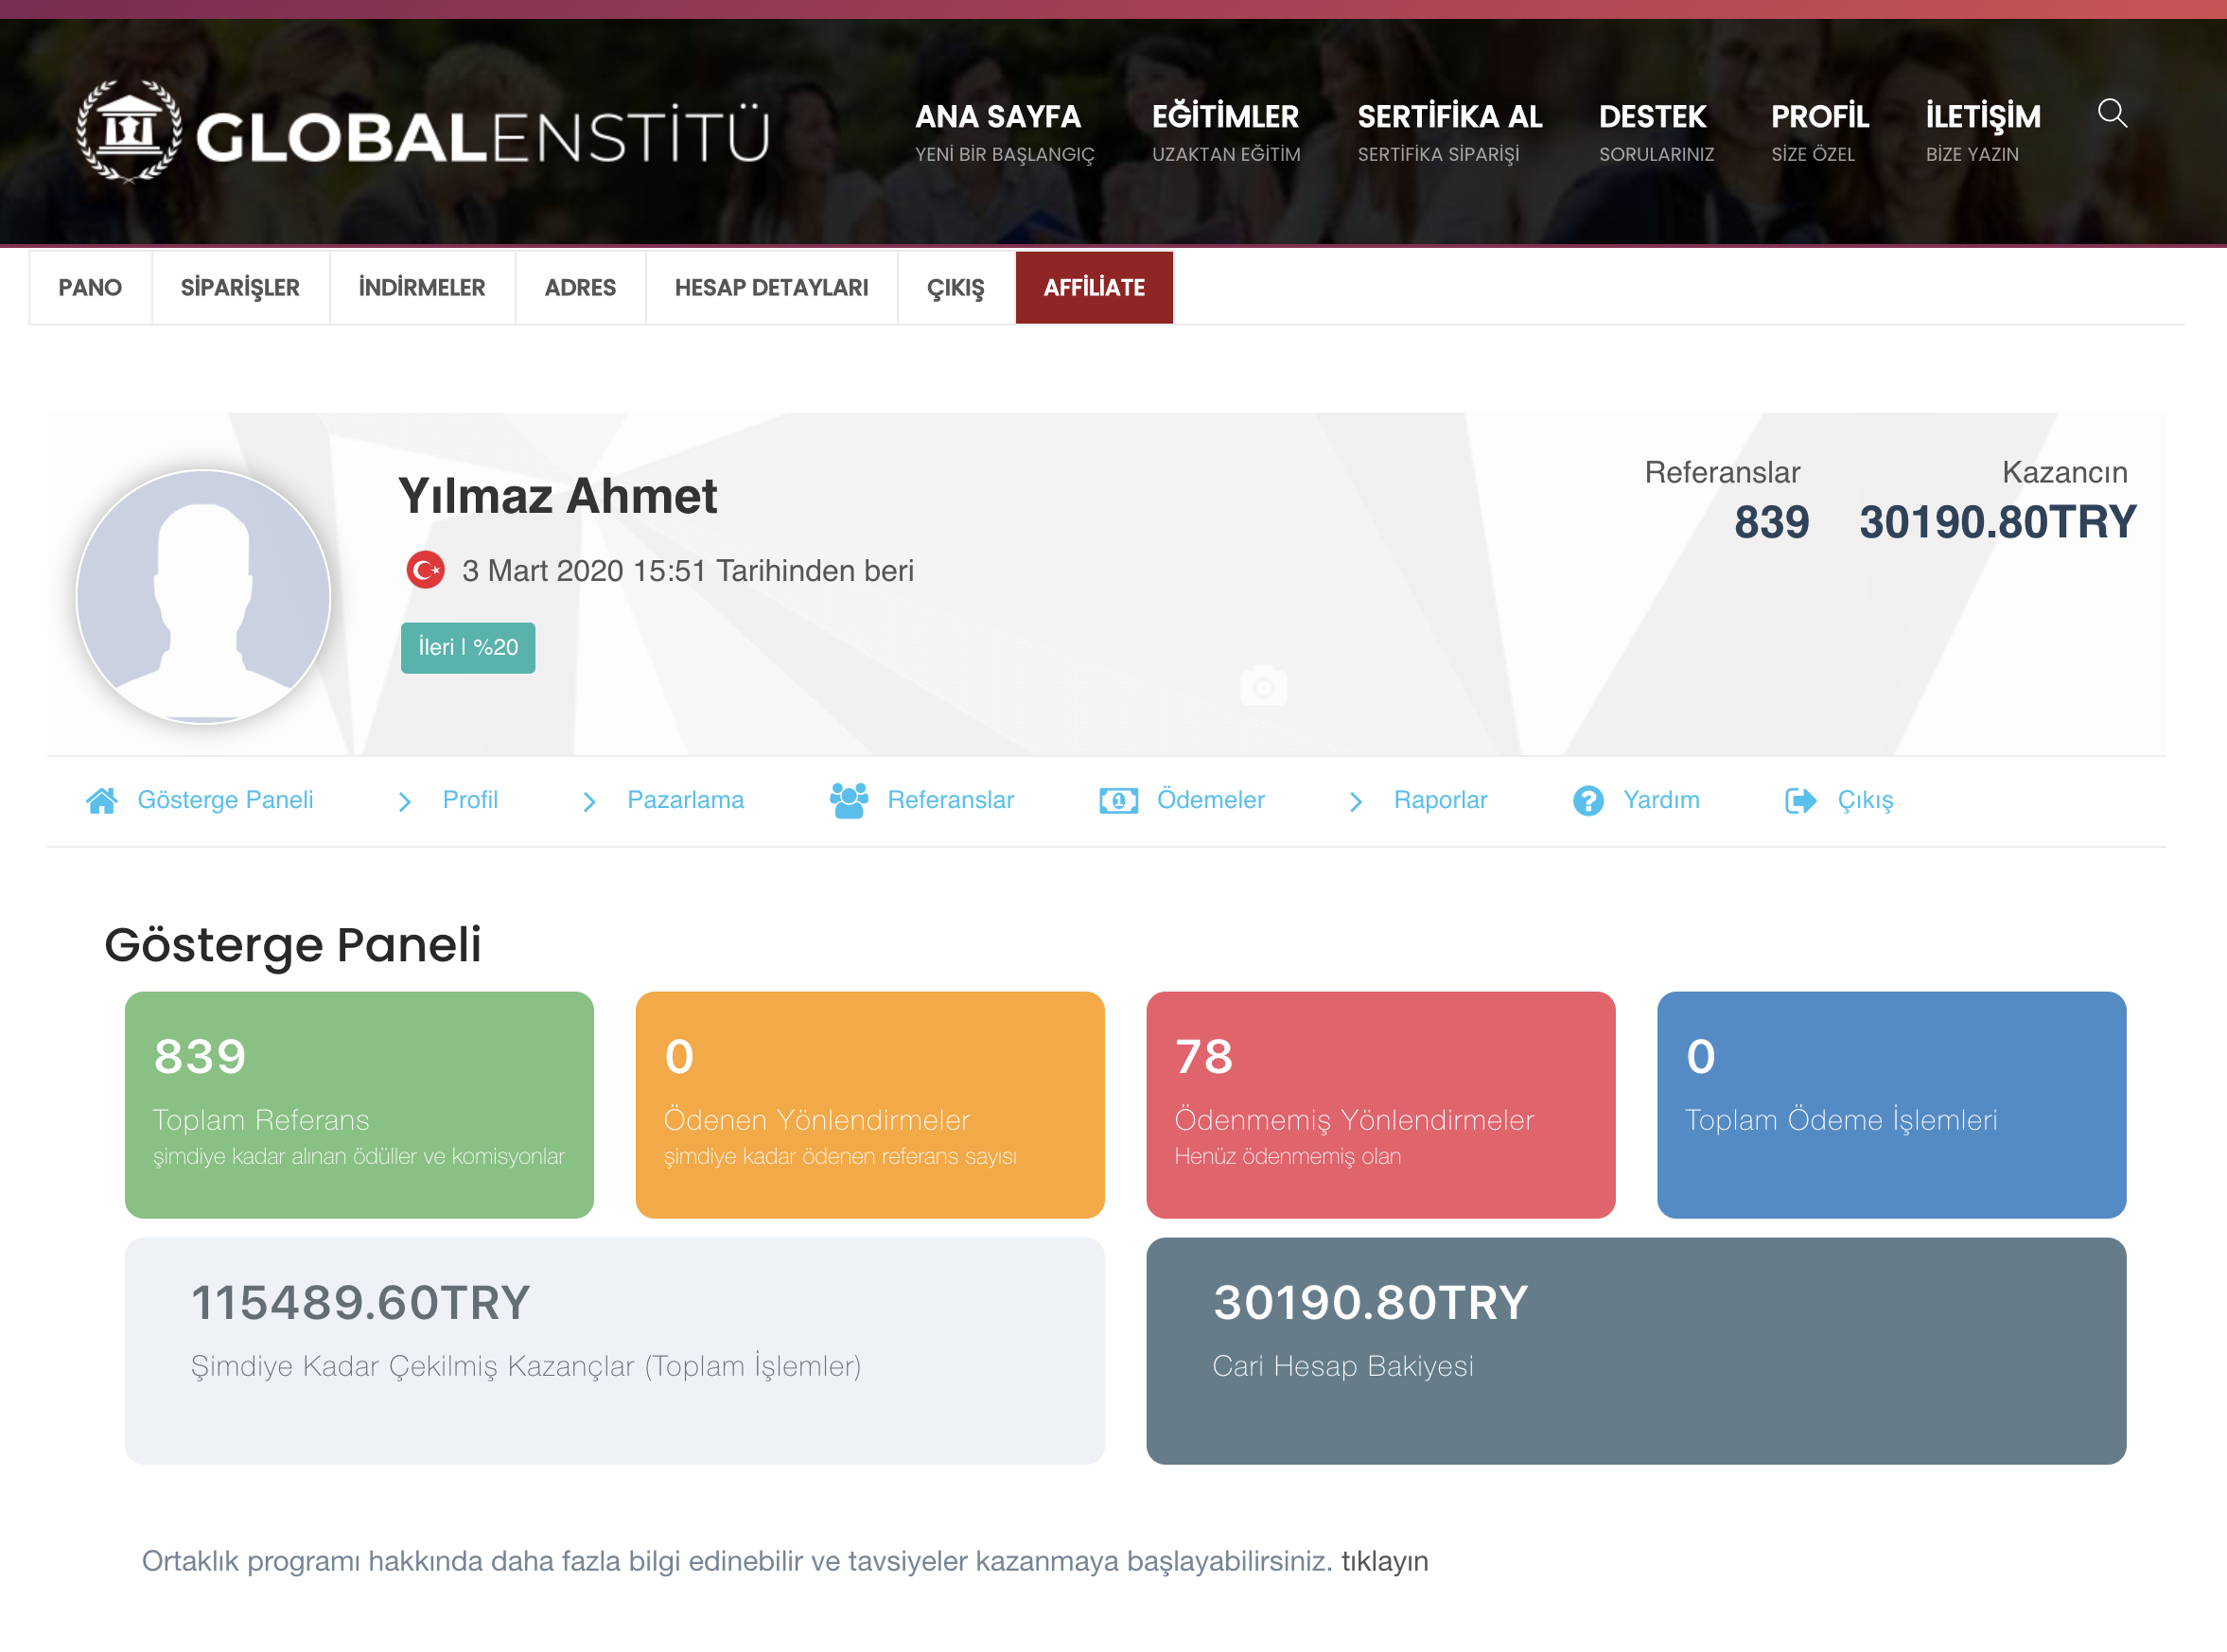Click the exit arrow icon beside Çıkış
The image size is (2227, 1652).
1800,800
